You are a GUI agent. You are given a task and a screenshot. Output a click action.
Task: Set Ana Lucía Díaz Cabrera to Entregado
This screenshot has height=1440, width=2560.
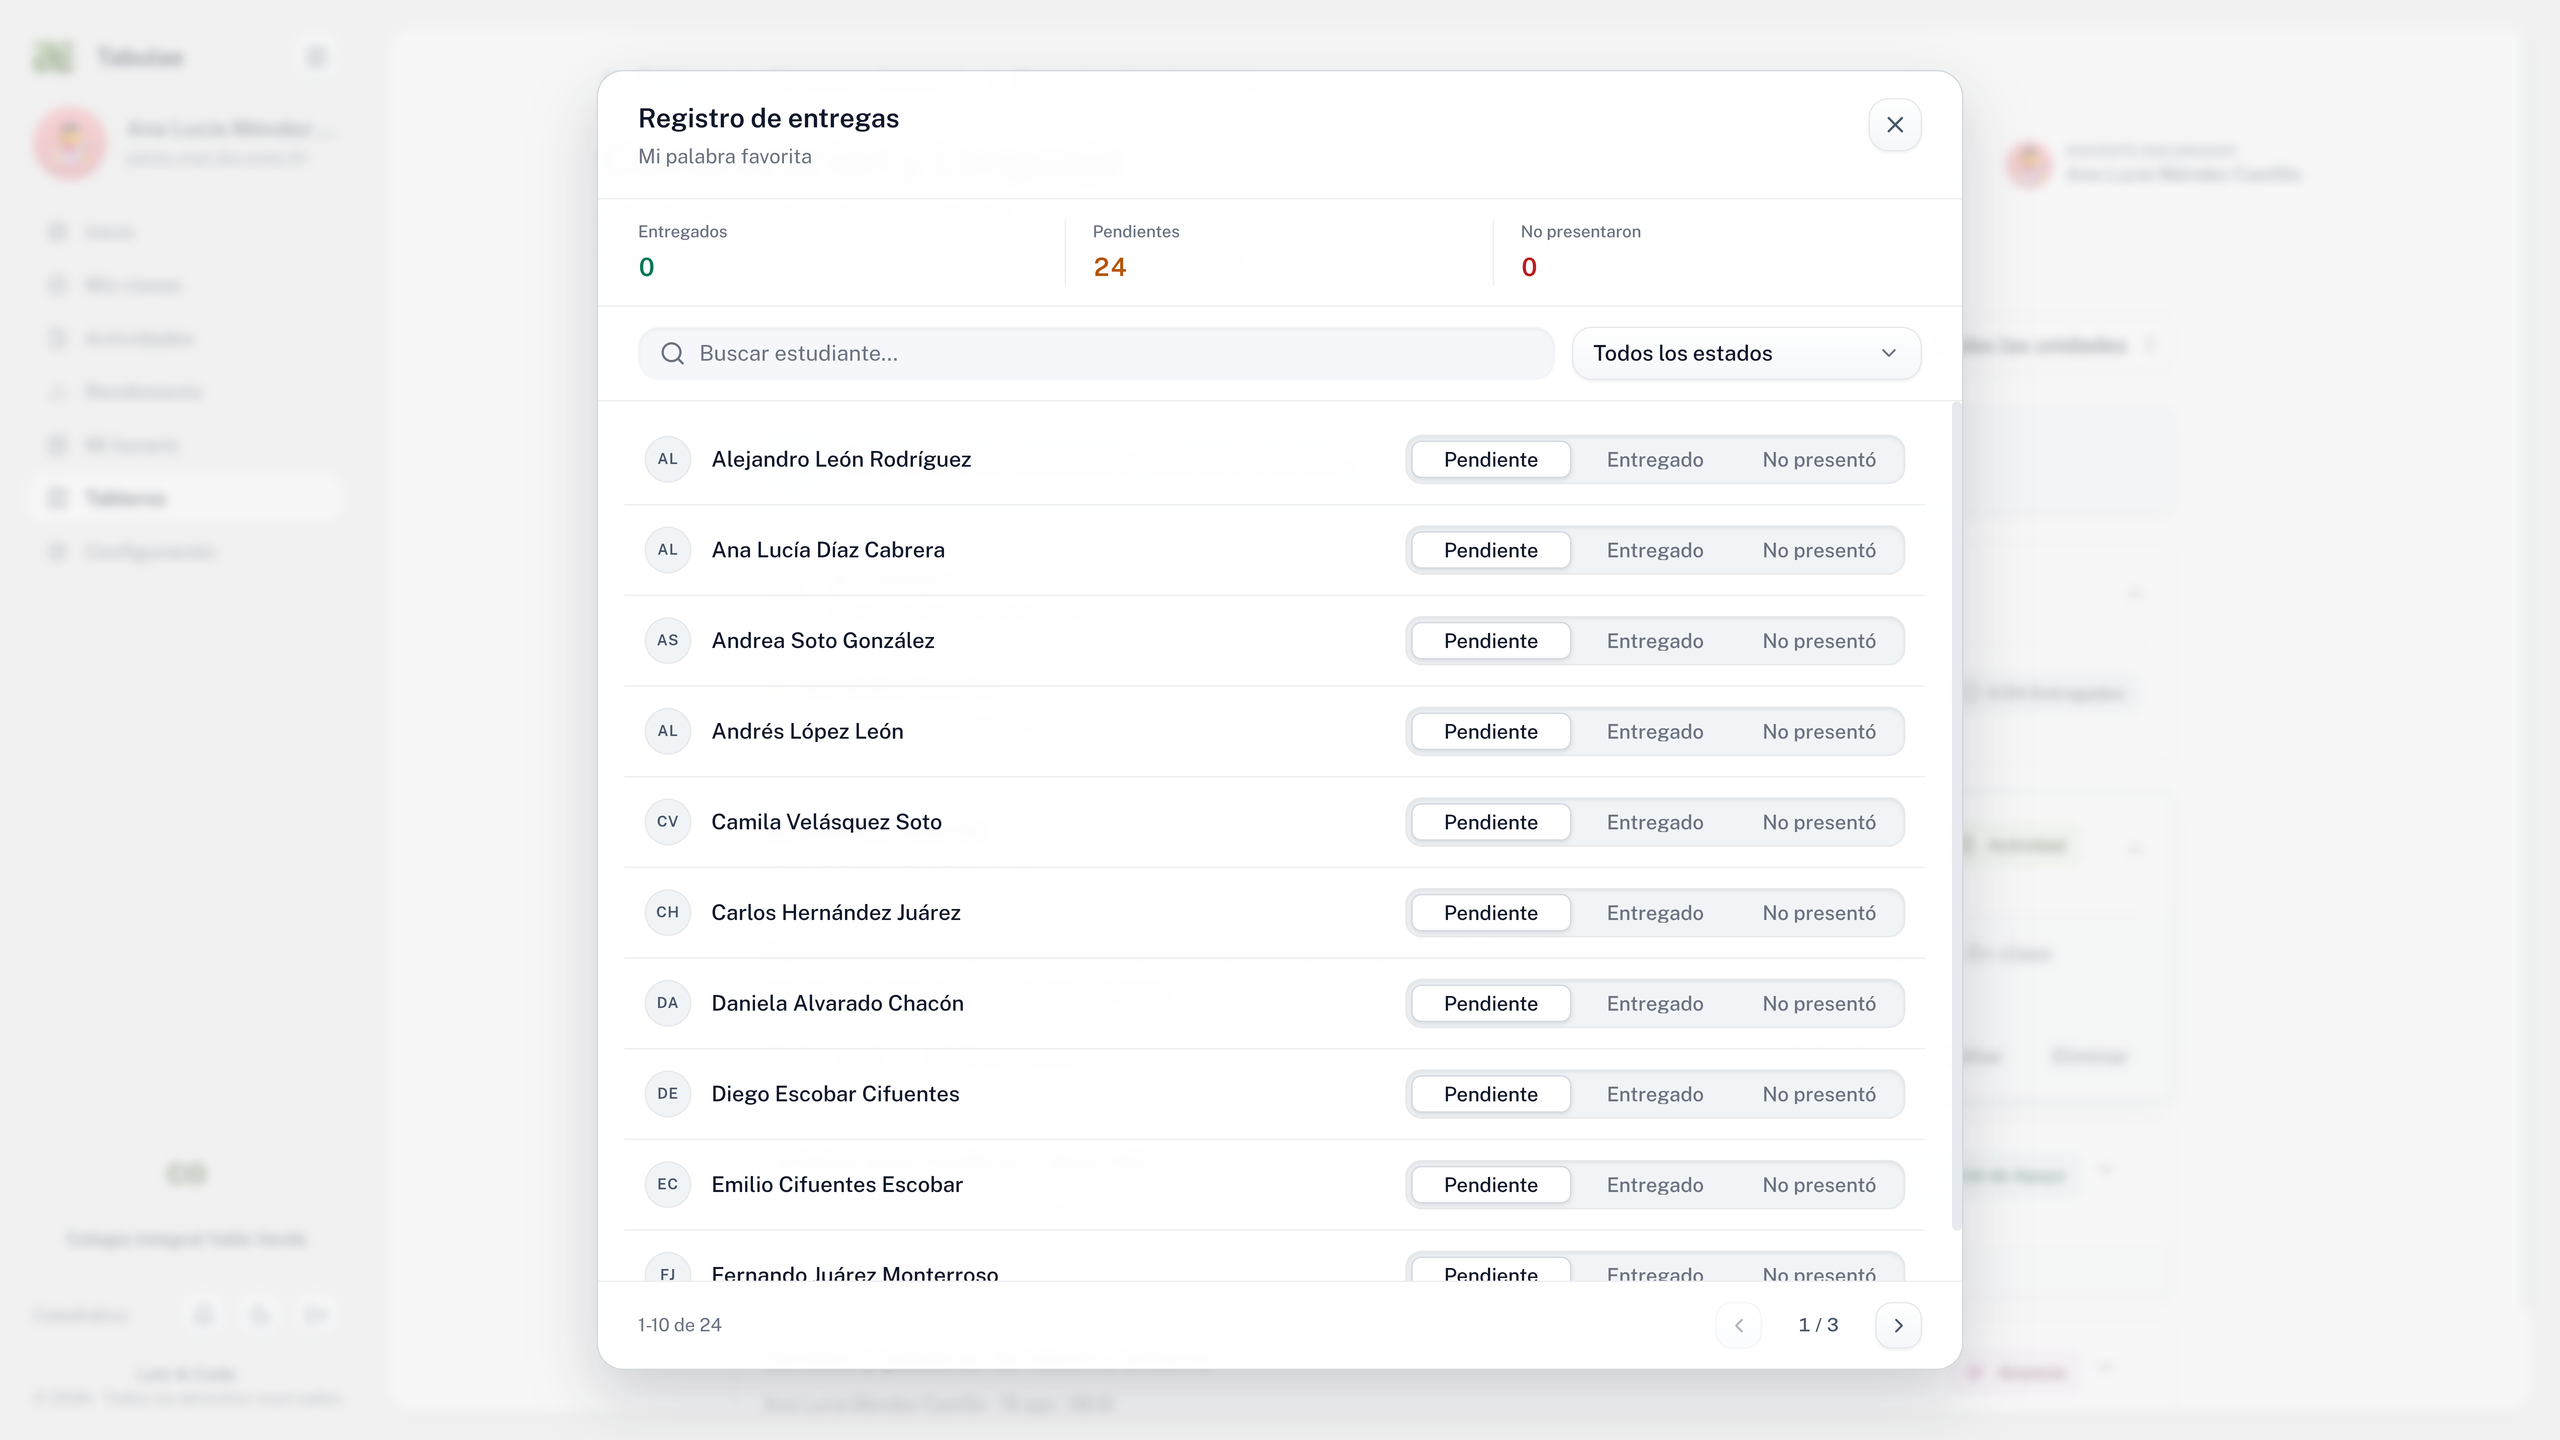tap(1655, 550)
